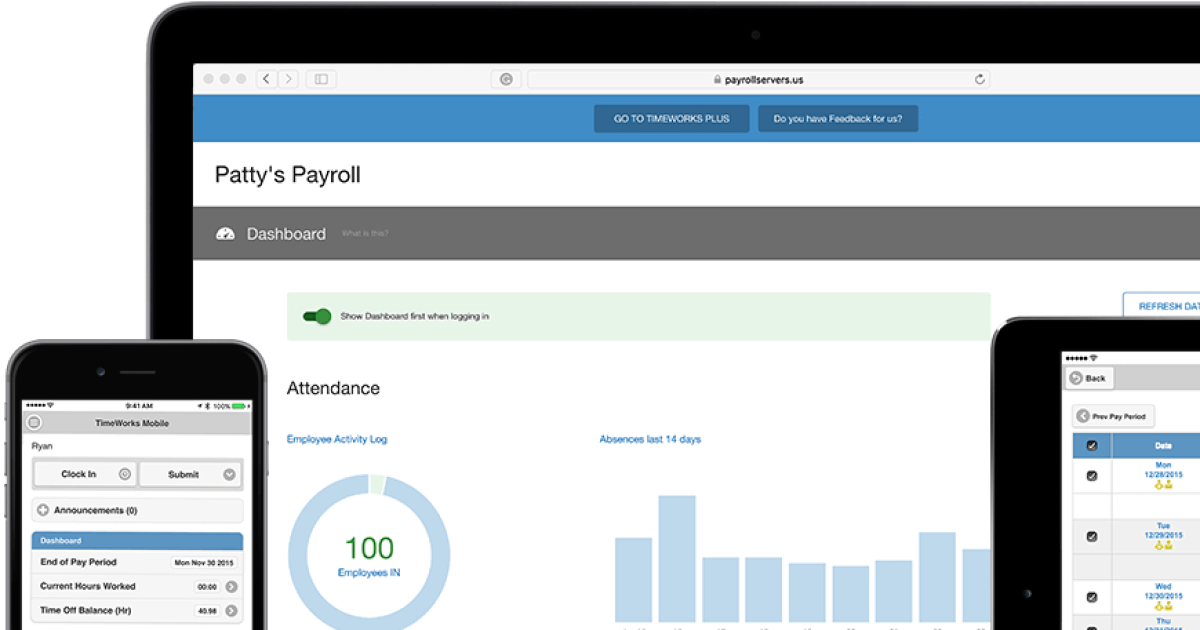Tap the back arrow icon on the tablet
Viewport: 1200px width, 630px height.
click(1076, 378)
